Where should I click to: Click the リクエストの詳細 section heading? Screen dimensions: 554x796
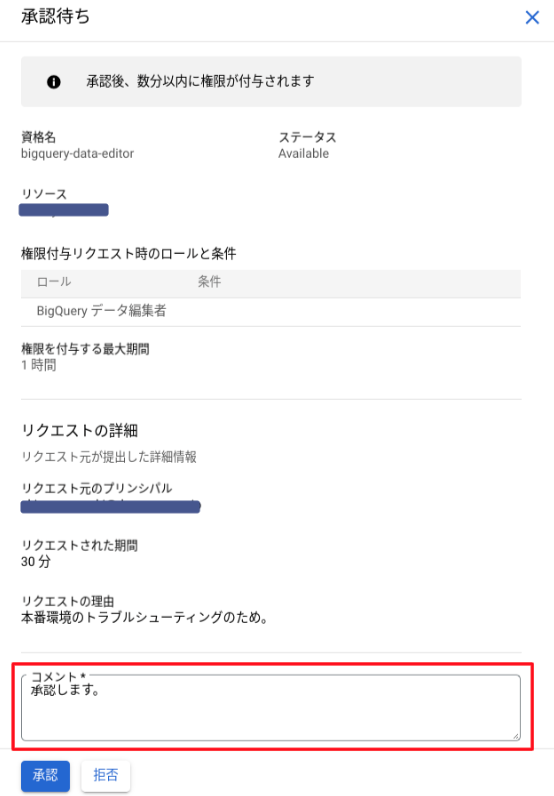pyautogui.click(x=80, y=430)
